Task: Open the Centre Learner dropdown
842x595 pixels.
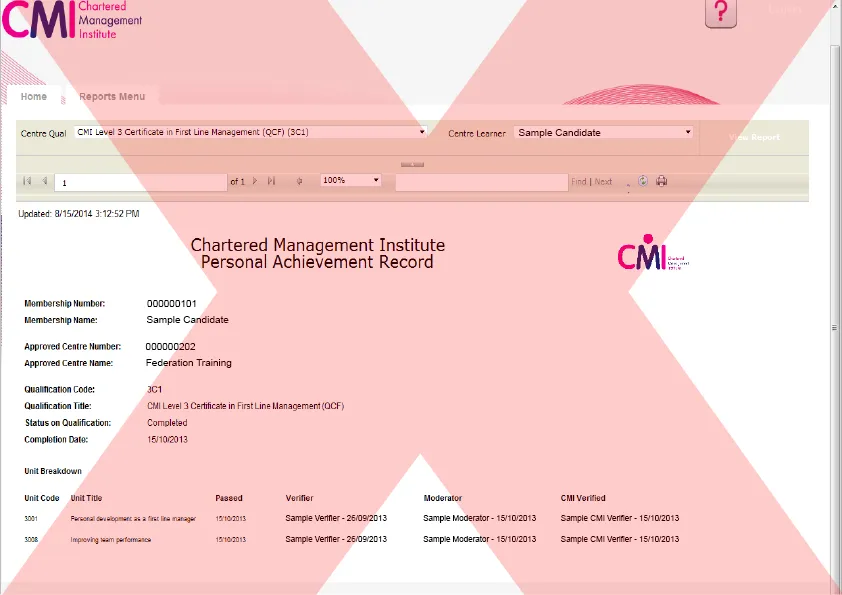Action: point(603,133)
